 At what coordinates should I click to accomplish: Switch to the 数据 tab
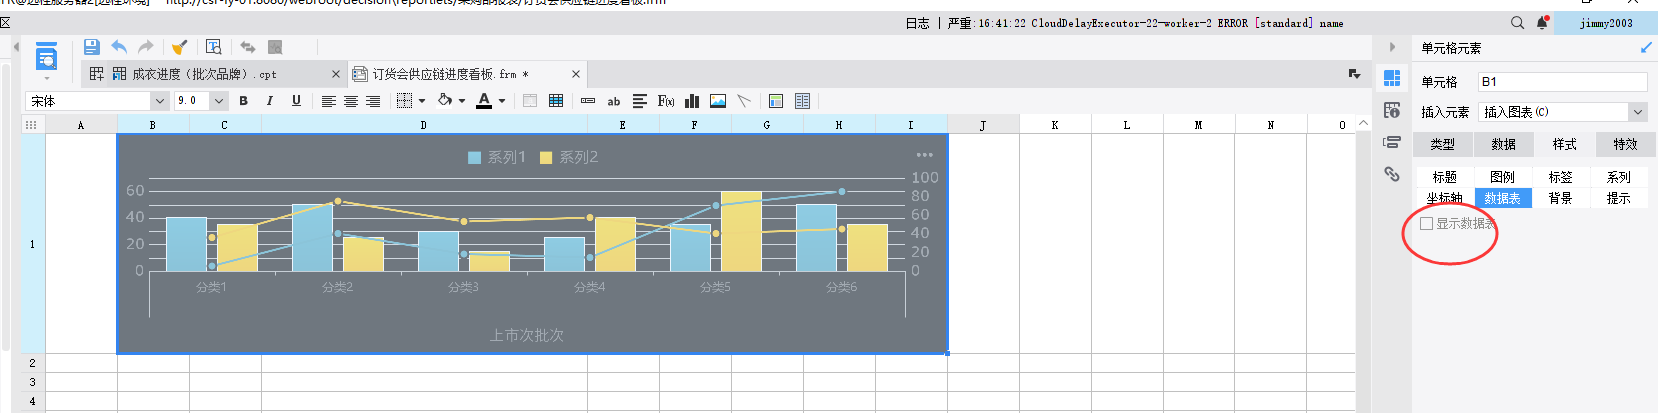[1504, 145]
